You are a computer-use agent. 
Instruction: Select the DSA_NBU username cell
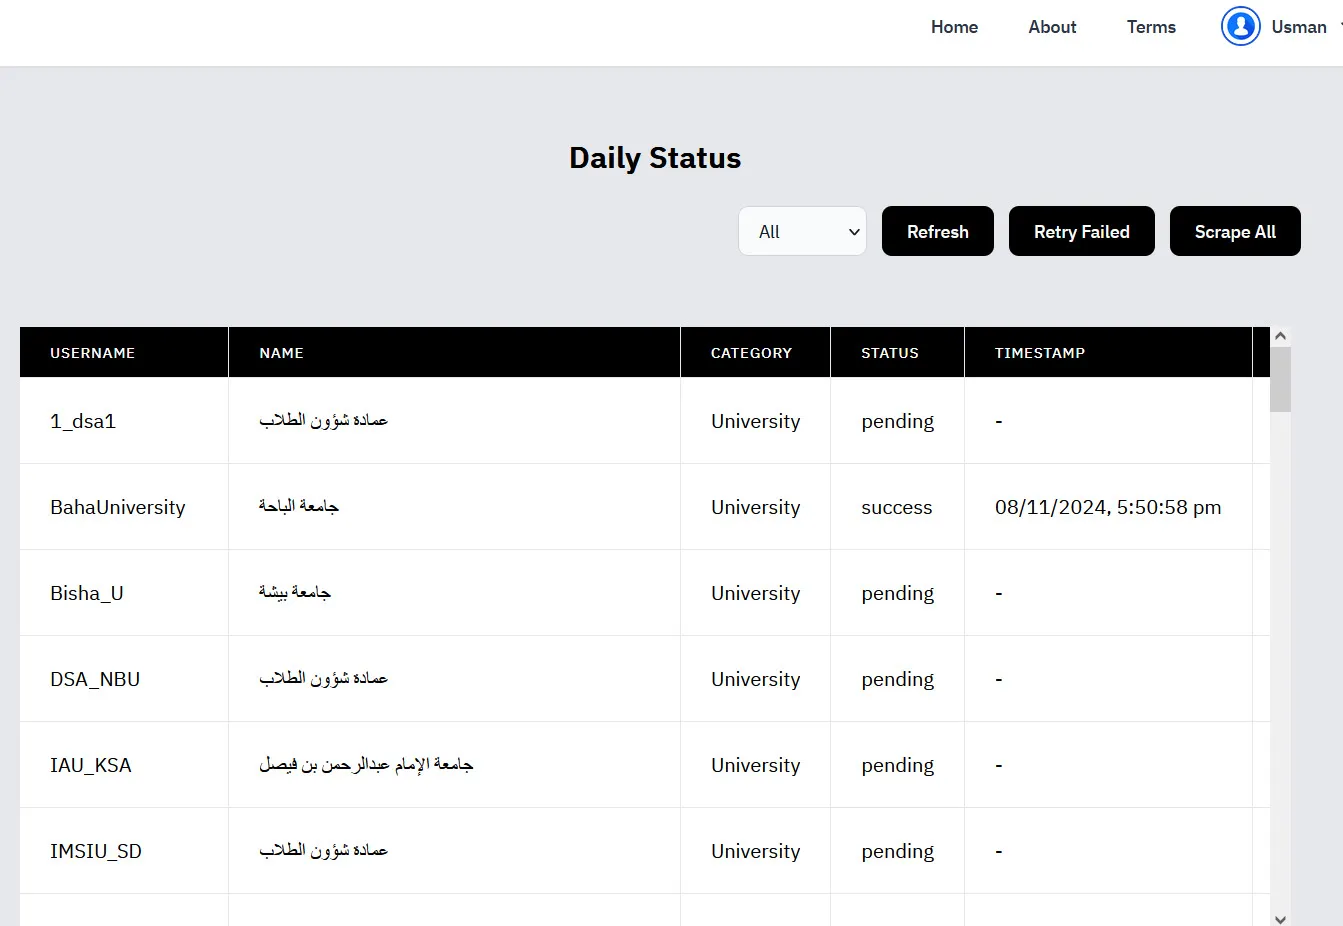(124, 679)
